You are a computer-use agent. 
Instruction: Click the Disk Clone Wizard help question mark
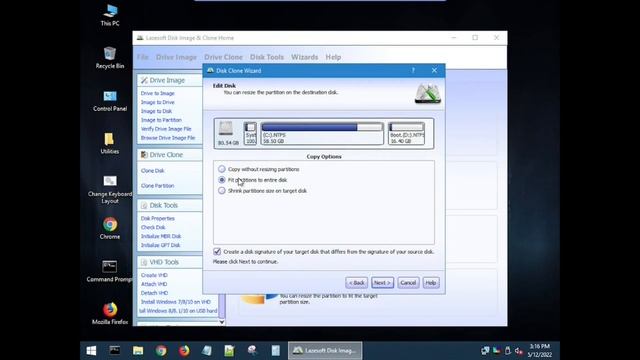point(413,71)
